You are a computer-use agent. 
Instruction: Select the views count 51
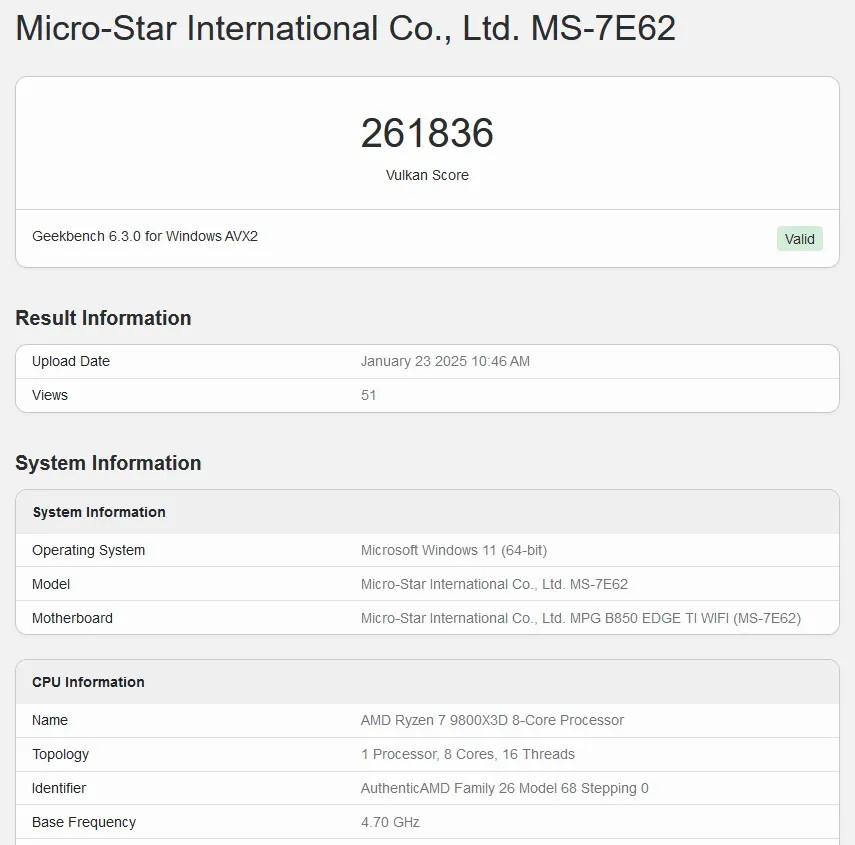[369, 395]
